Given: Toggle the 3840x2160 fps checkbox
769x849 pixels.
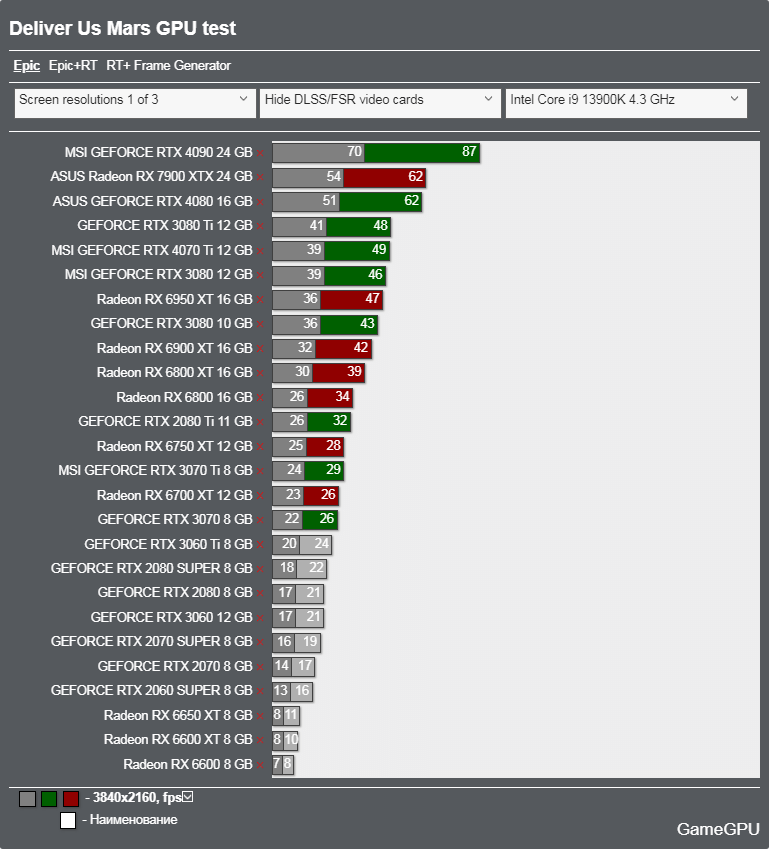Looking at the screenshot, I should click(x=187, y=796).
